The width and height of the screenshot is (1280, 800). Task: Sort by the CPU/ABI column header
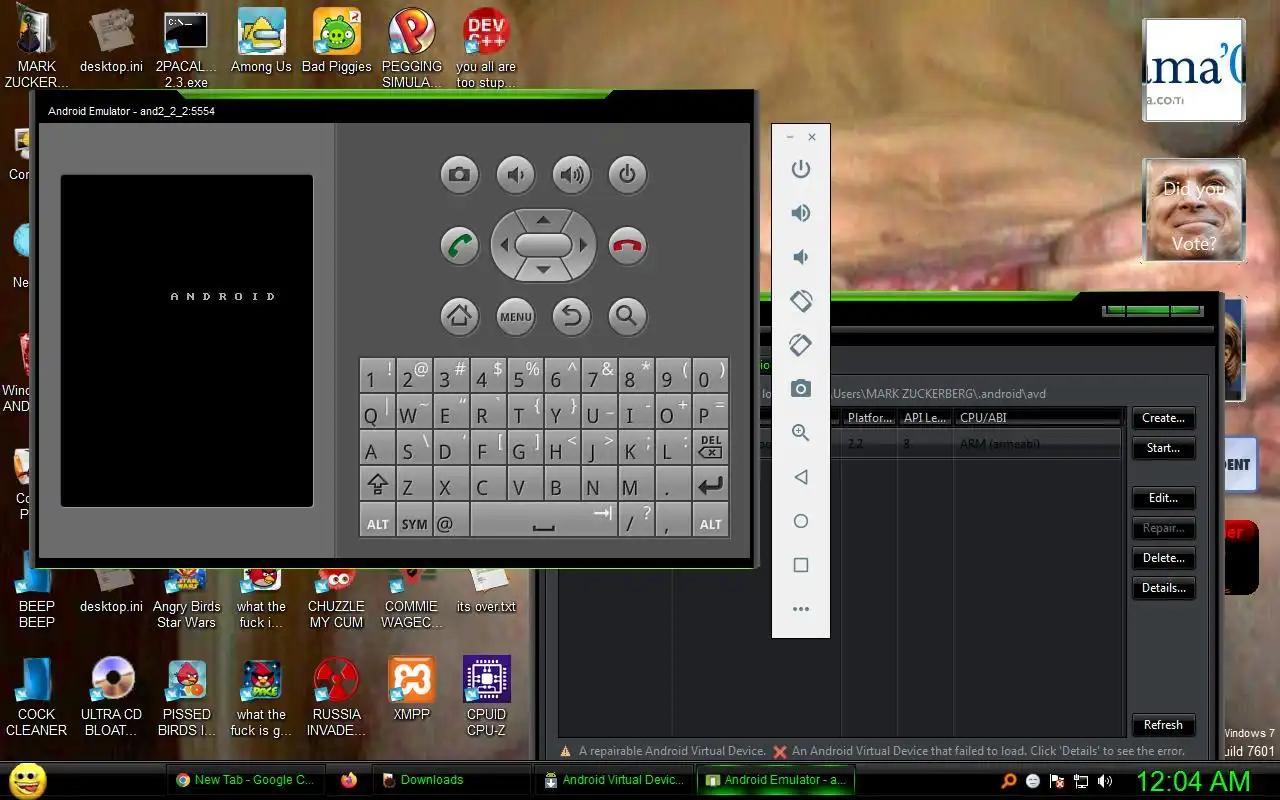(x=1037, y=417)
